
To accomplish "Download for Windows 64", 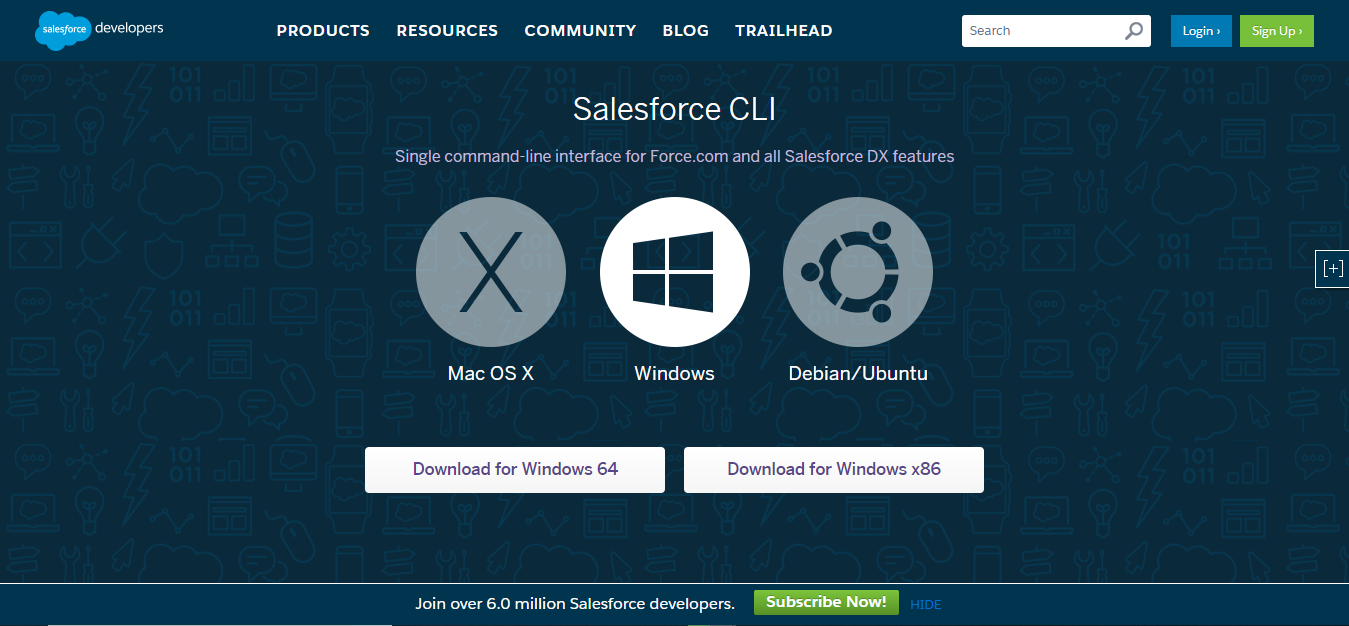I will point(515,469).
